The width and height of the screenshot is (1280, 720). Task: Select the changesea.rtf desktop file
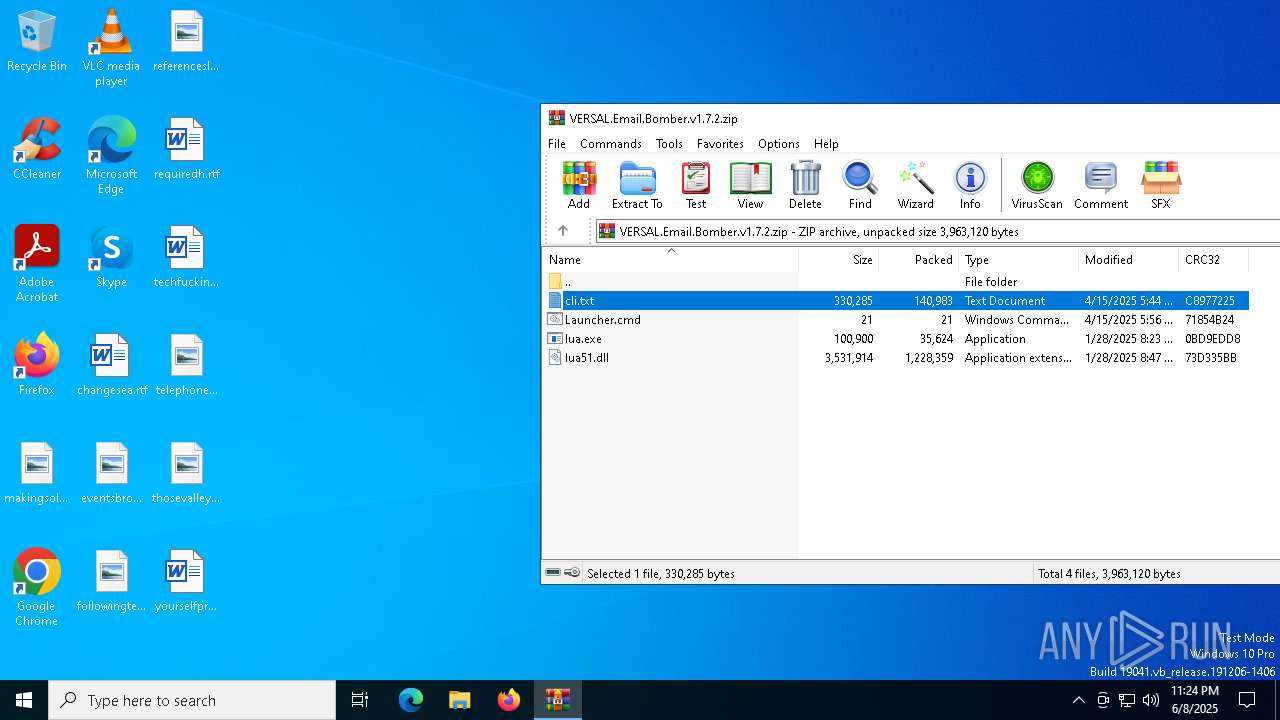(x=111, y=366)
